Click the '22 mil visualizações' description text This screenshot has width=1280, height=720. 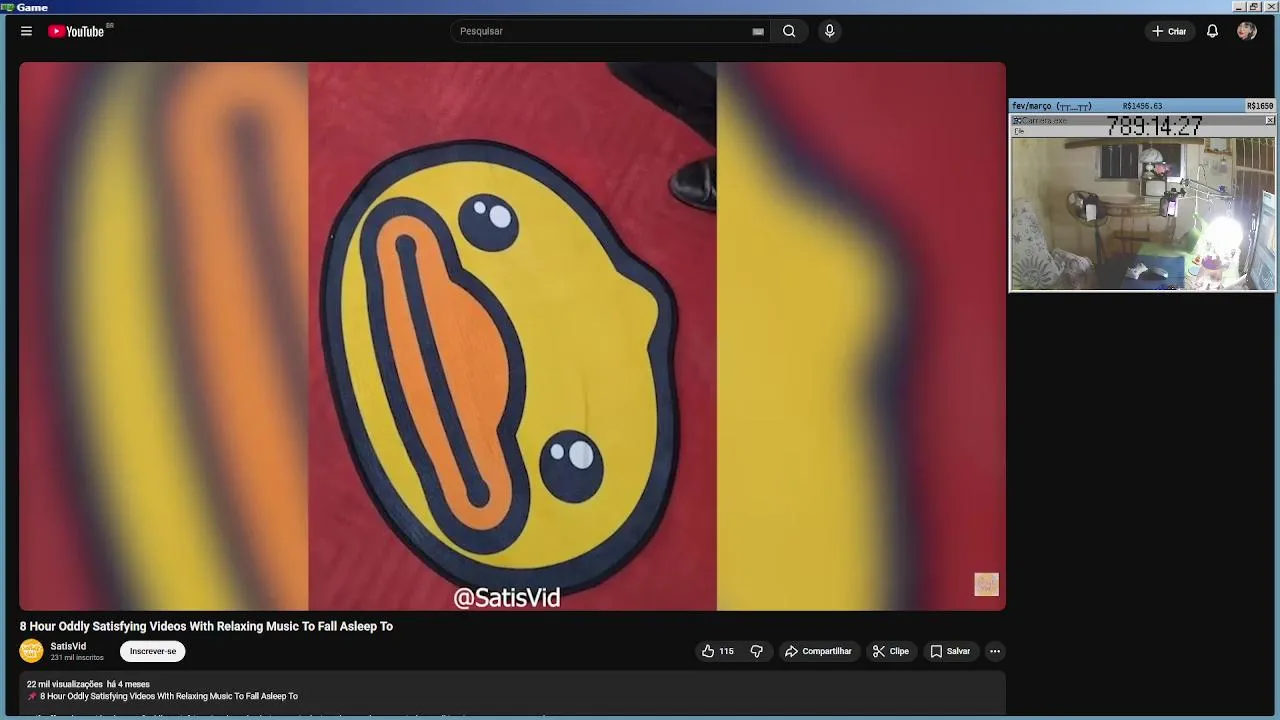(x=65, y=684)
